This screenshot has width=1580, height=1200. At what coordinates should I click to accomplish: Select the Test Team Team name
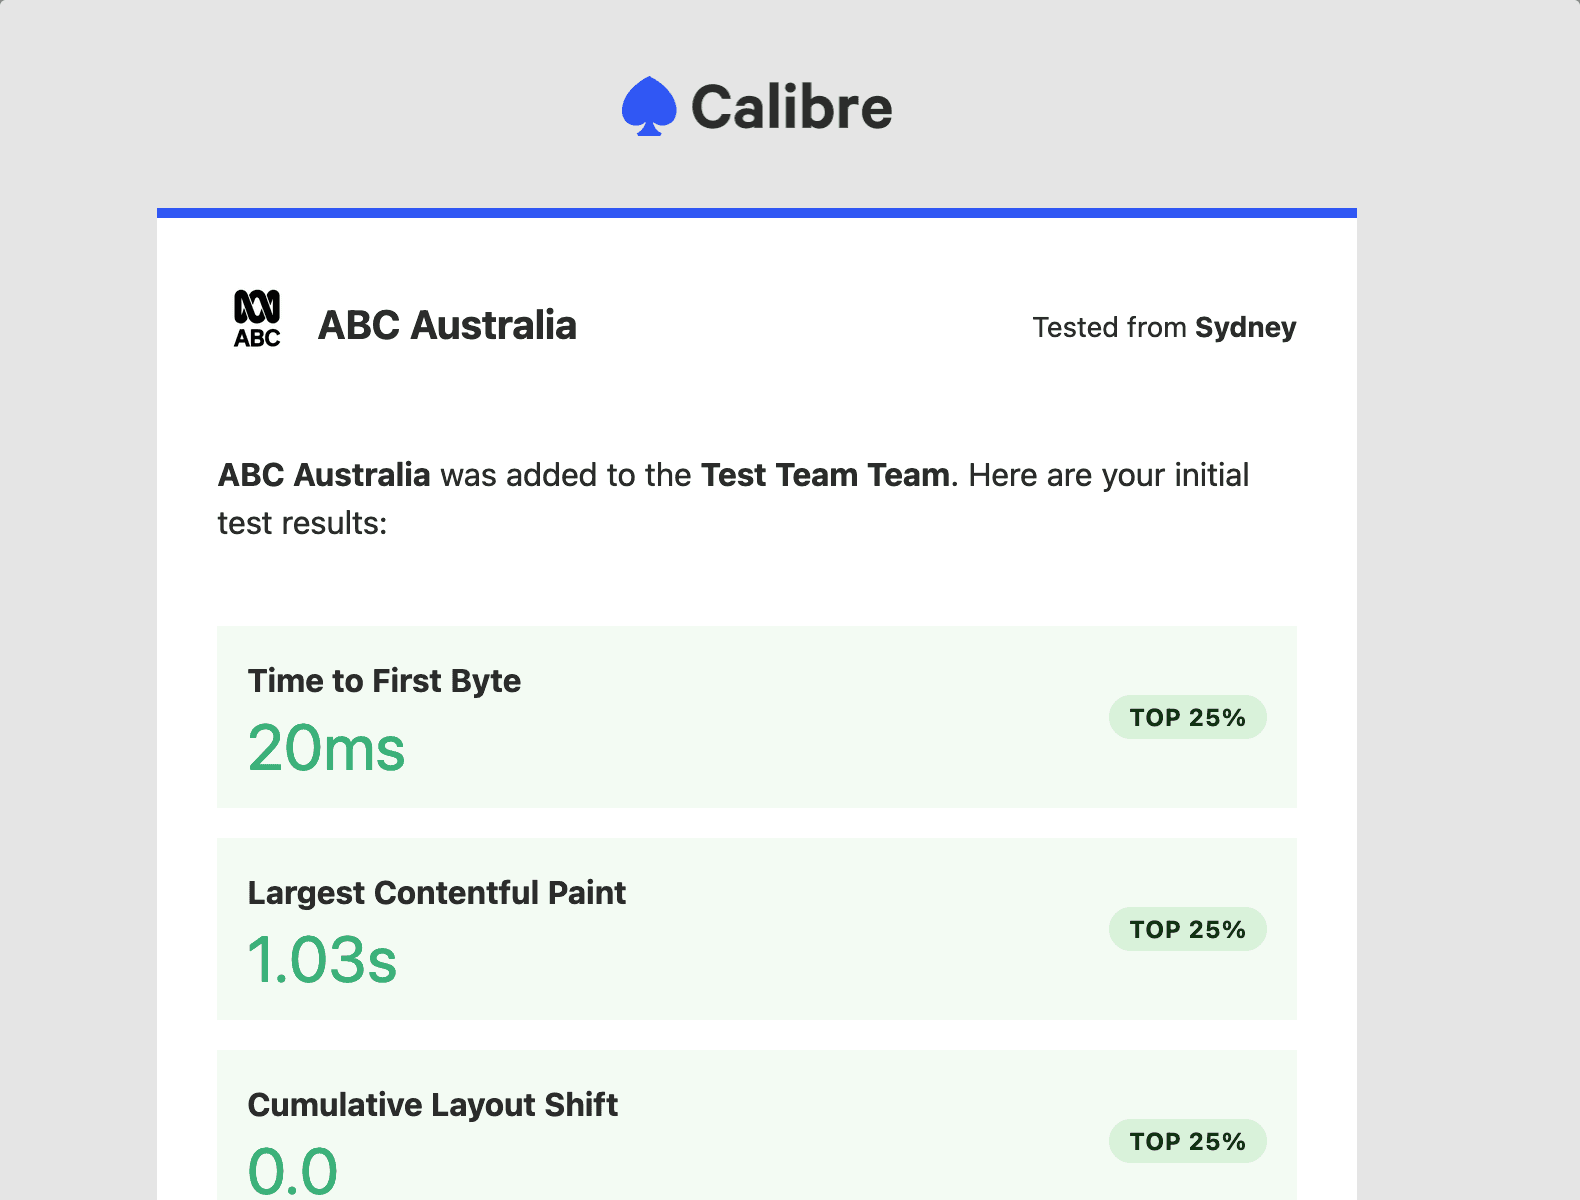(x=825, y=475)
